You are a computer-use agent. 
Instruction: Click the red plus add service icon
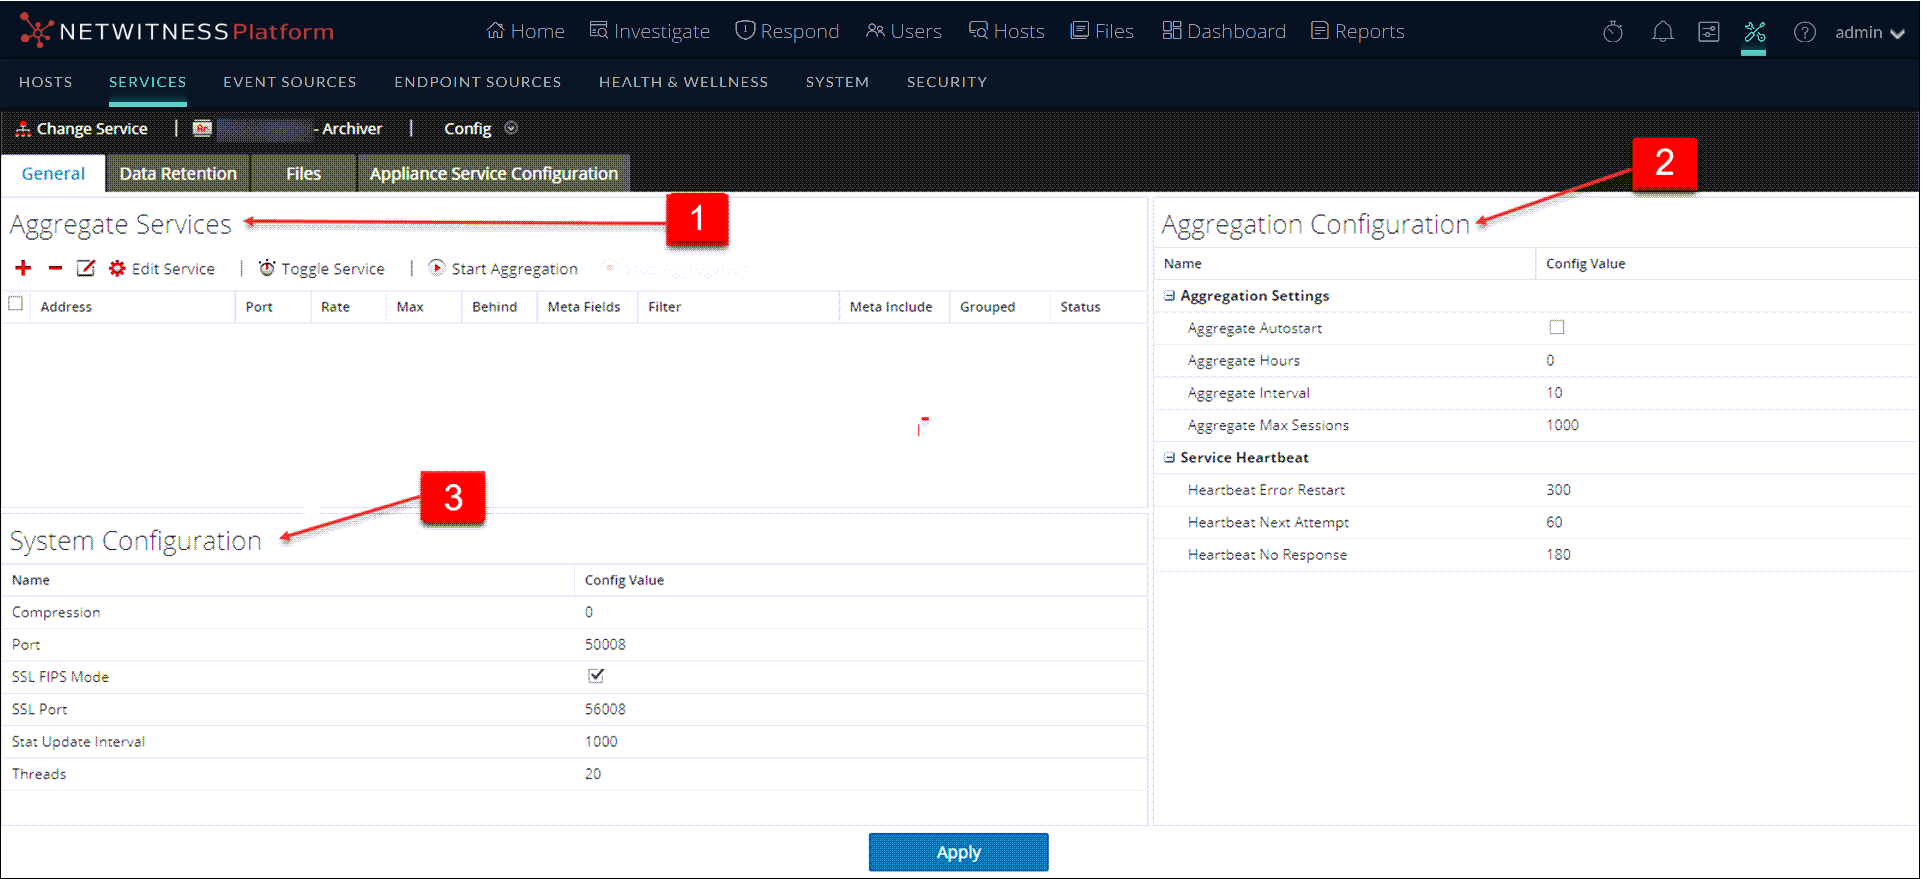coord(23,268)
